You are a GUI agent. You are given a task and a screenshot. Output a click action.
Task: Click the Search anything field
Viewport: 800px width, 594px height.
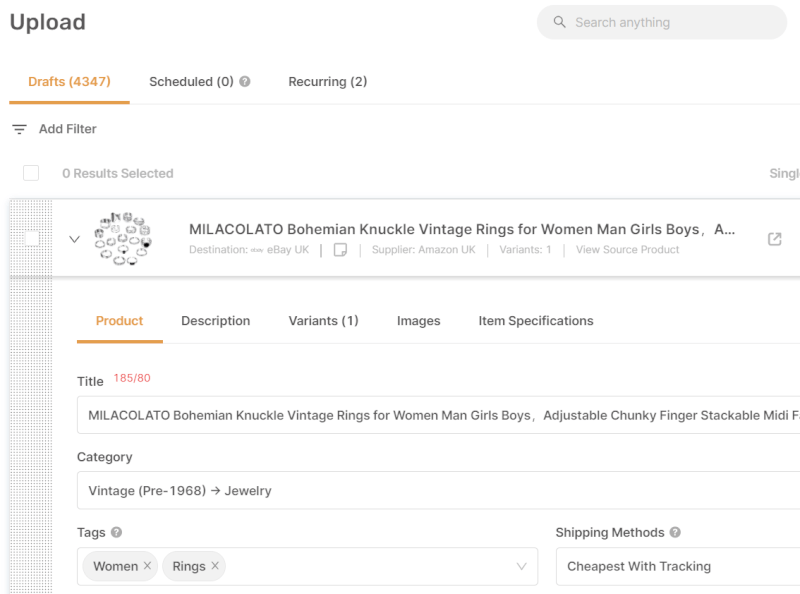click(x=661, y=22)
